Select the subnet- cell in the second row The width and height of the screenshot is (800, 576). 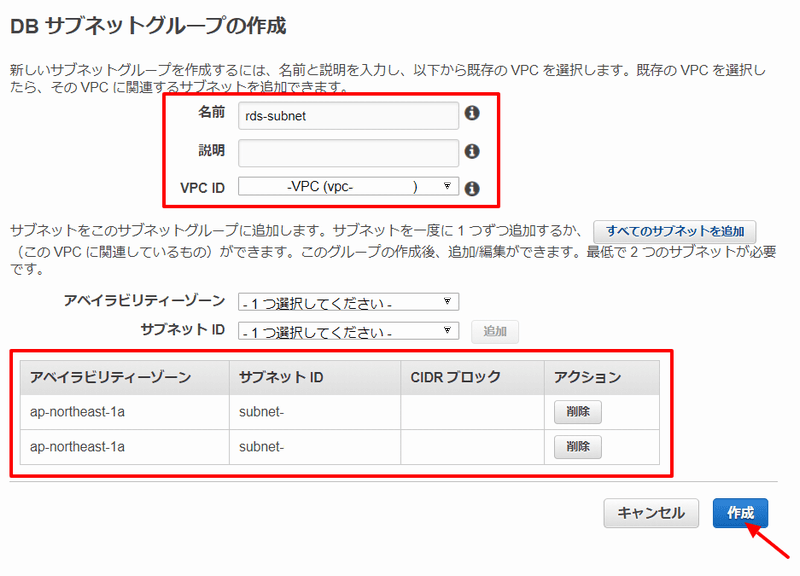point(262,447)
